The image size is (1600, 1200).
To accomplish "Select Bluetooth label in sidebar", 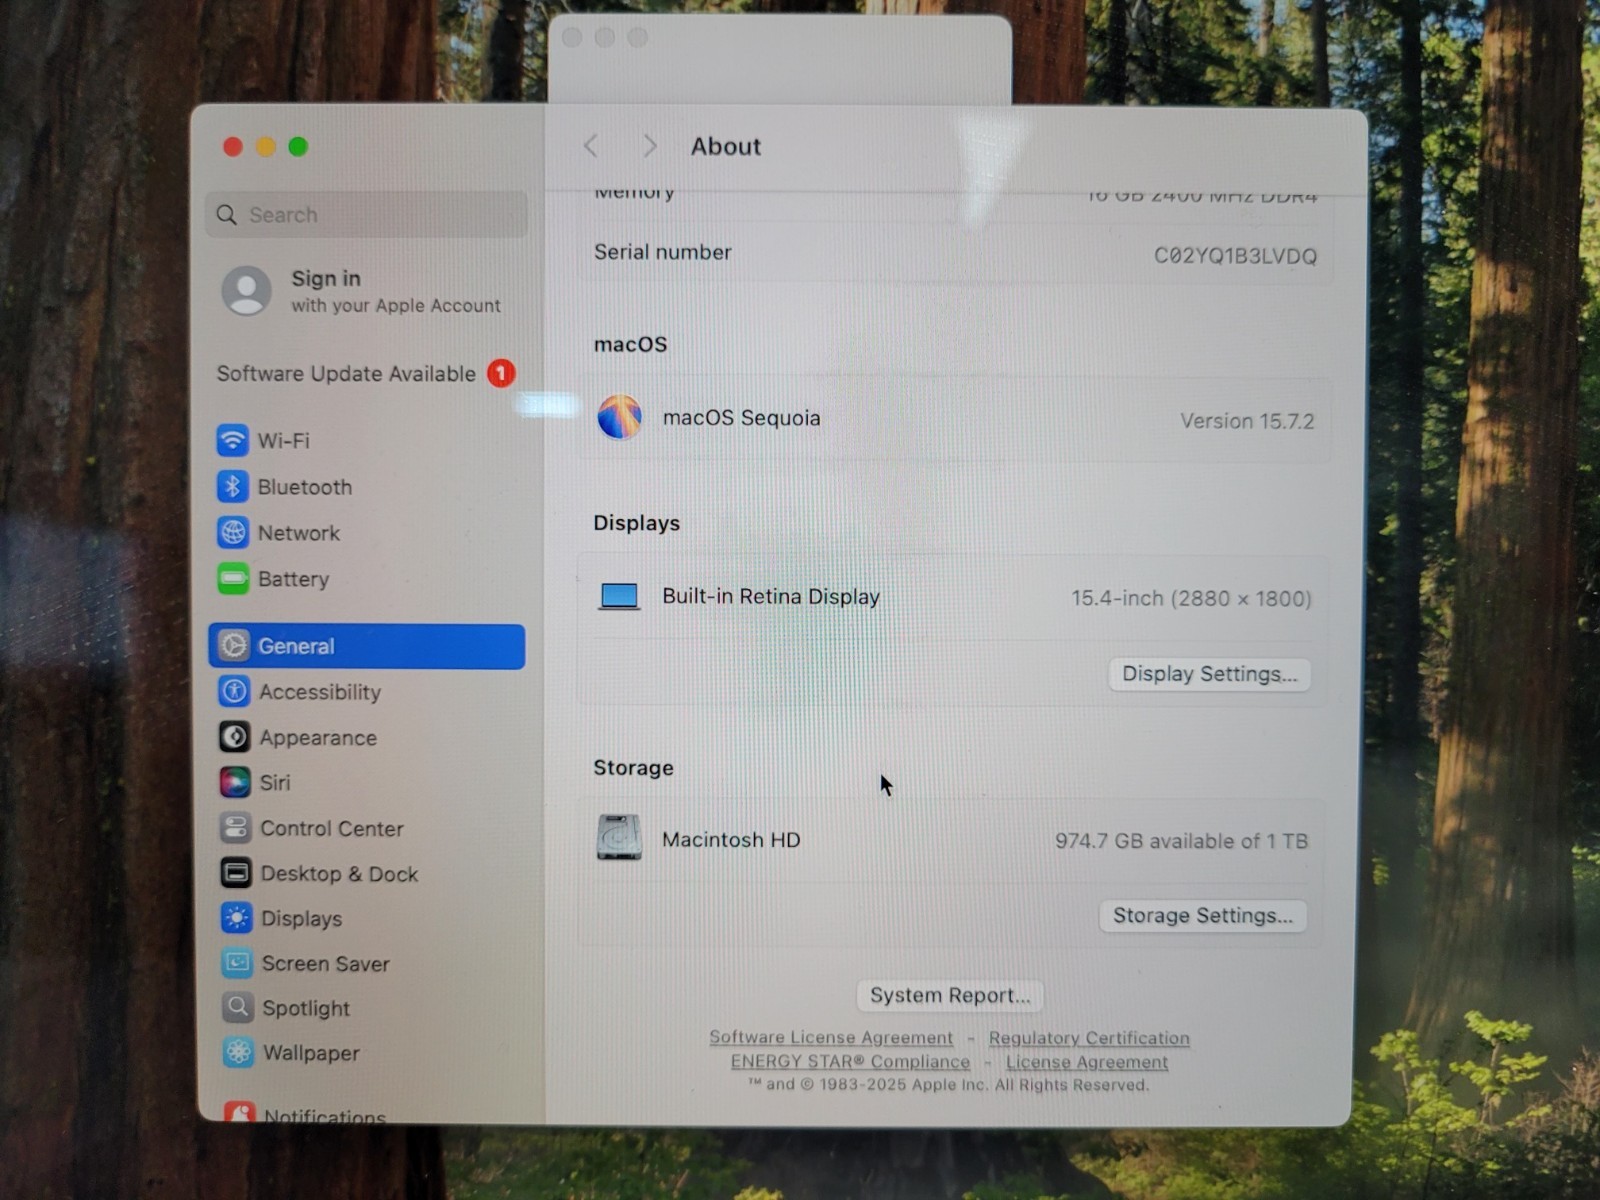I will point(305,487).
